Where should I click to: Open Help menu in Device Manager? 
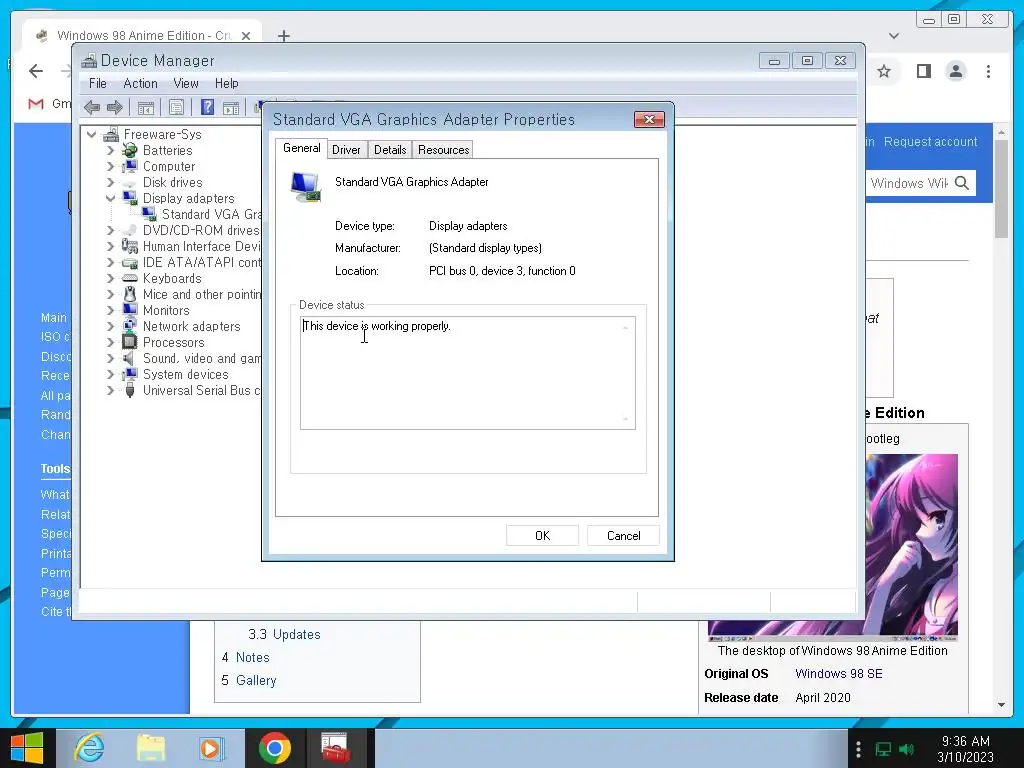click(227, 84)
